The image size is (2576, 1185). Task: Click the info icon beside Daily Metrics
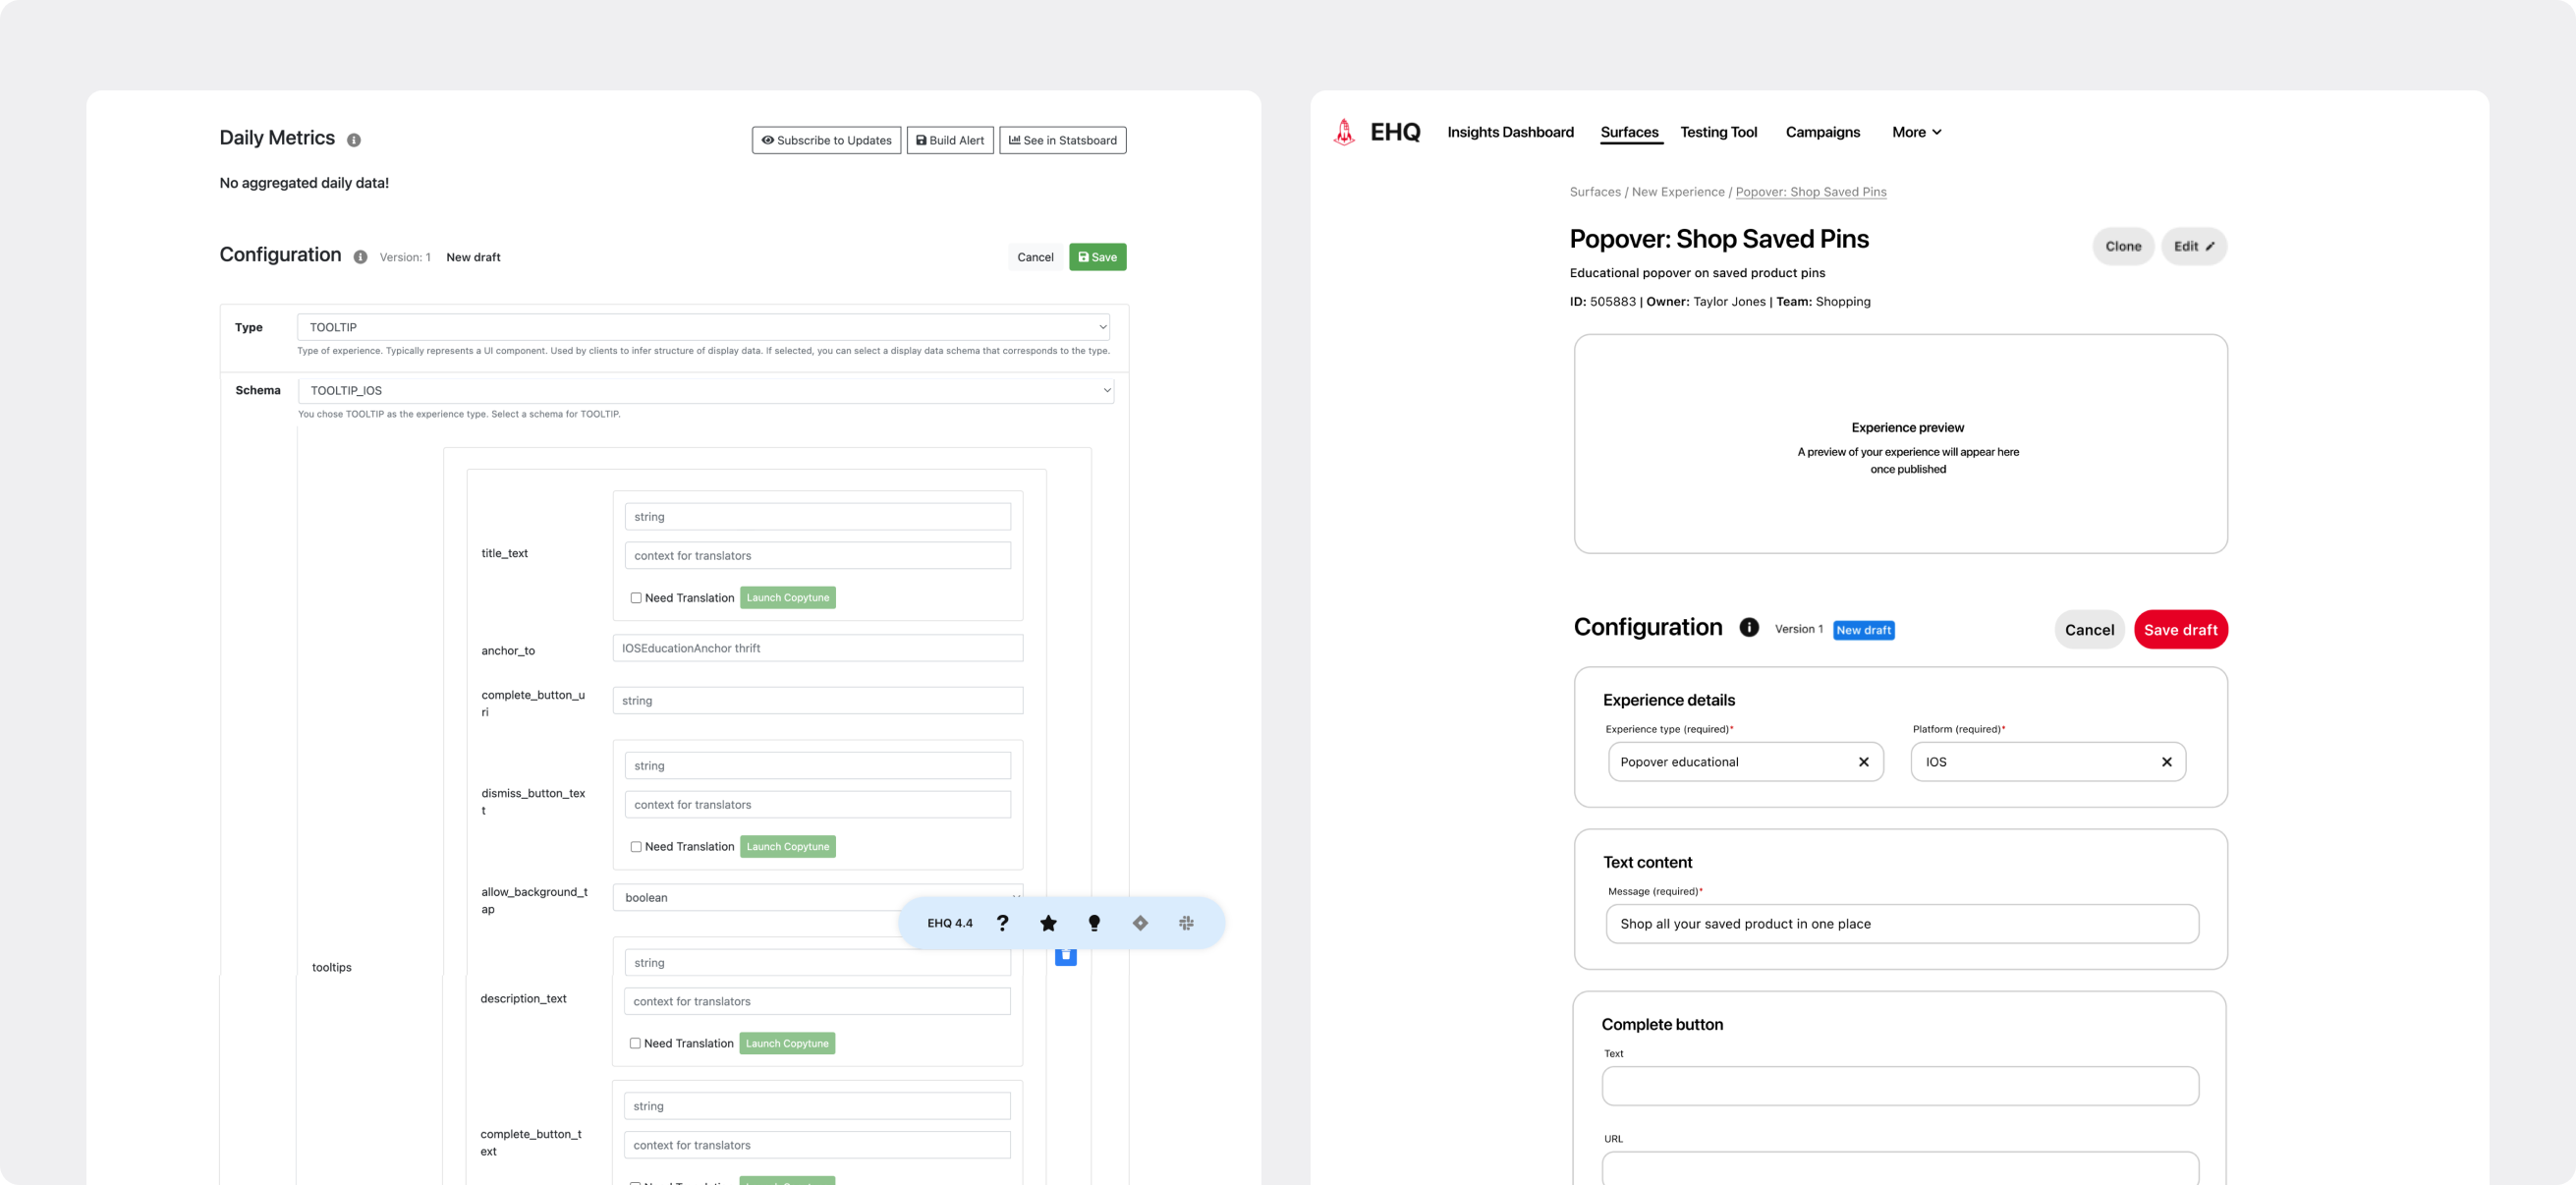354,140
